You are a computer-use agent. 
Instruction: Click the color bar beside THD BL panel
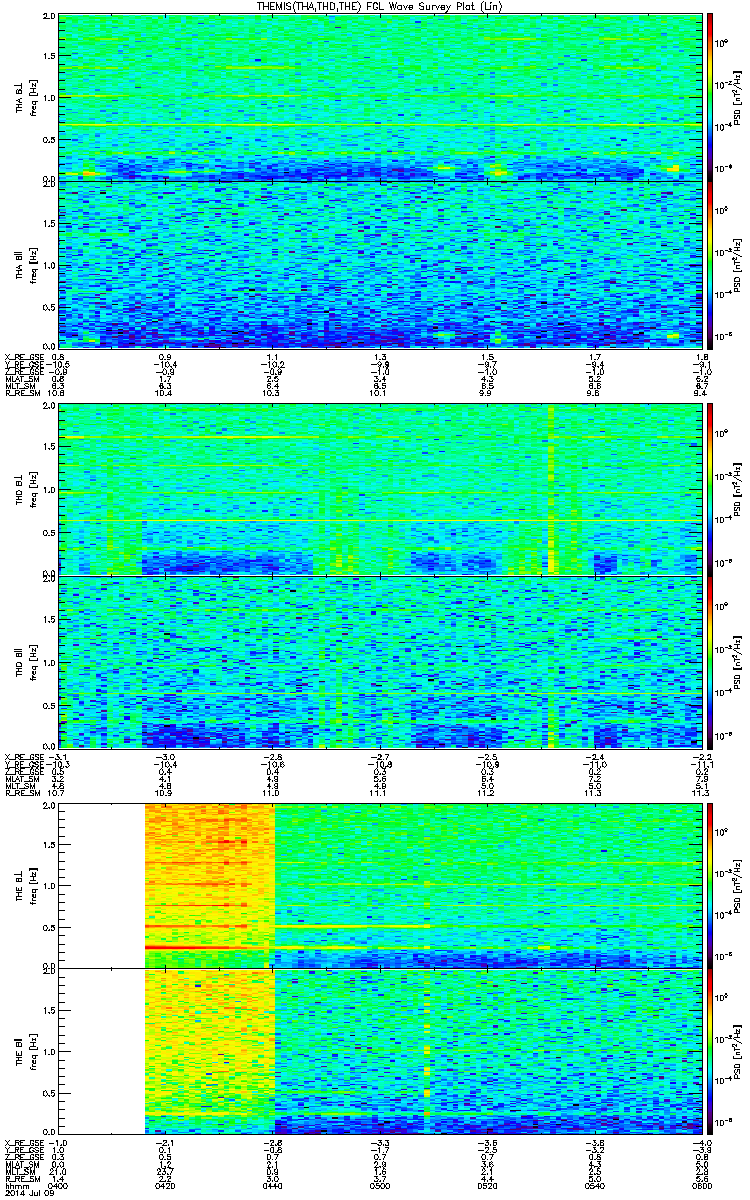point(711,489)
